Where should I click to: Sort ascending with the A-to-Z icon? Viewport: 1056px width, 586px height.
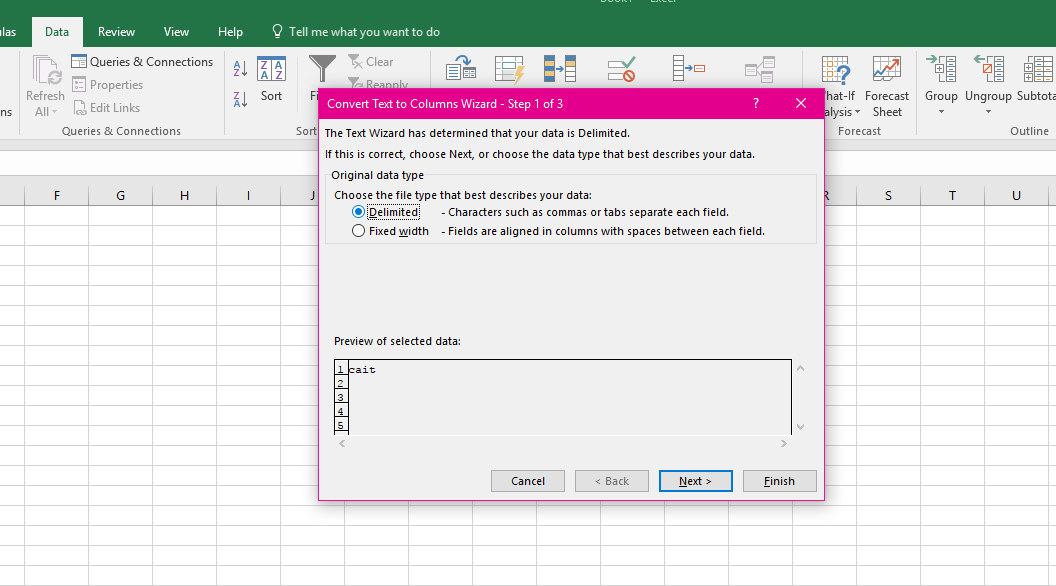coord(240,68)
